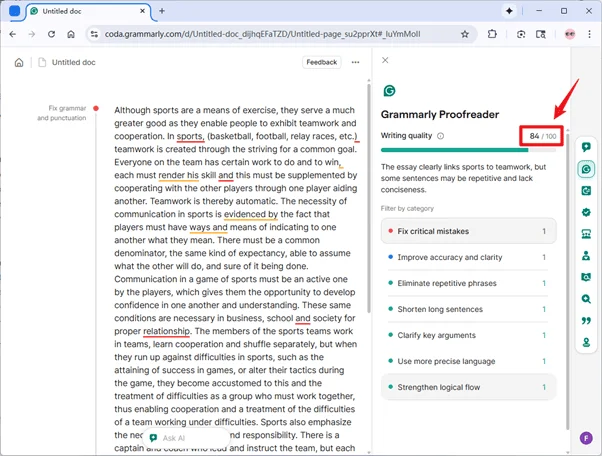
Task: View site information icon in address bar
Action: [94, 34]
